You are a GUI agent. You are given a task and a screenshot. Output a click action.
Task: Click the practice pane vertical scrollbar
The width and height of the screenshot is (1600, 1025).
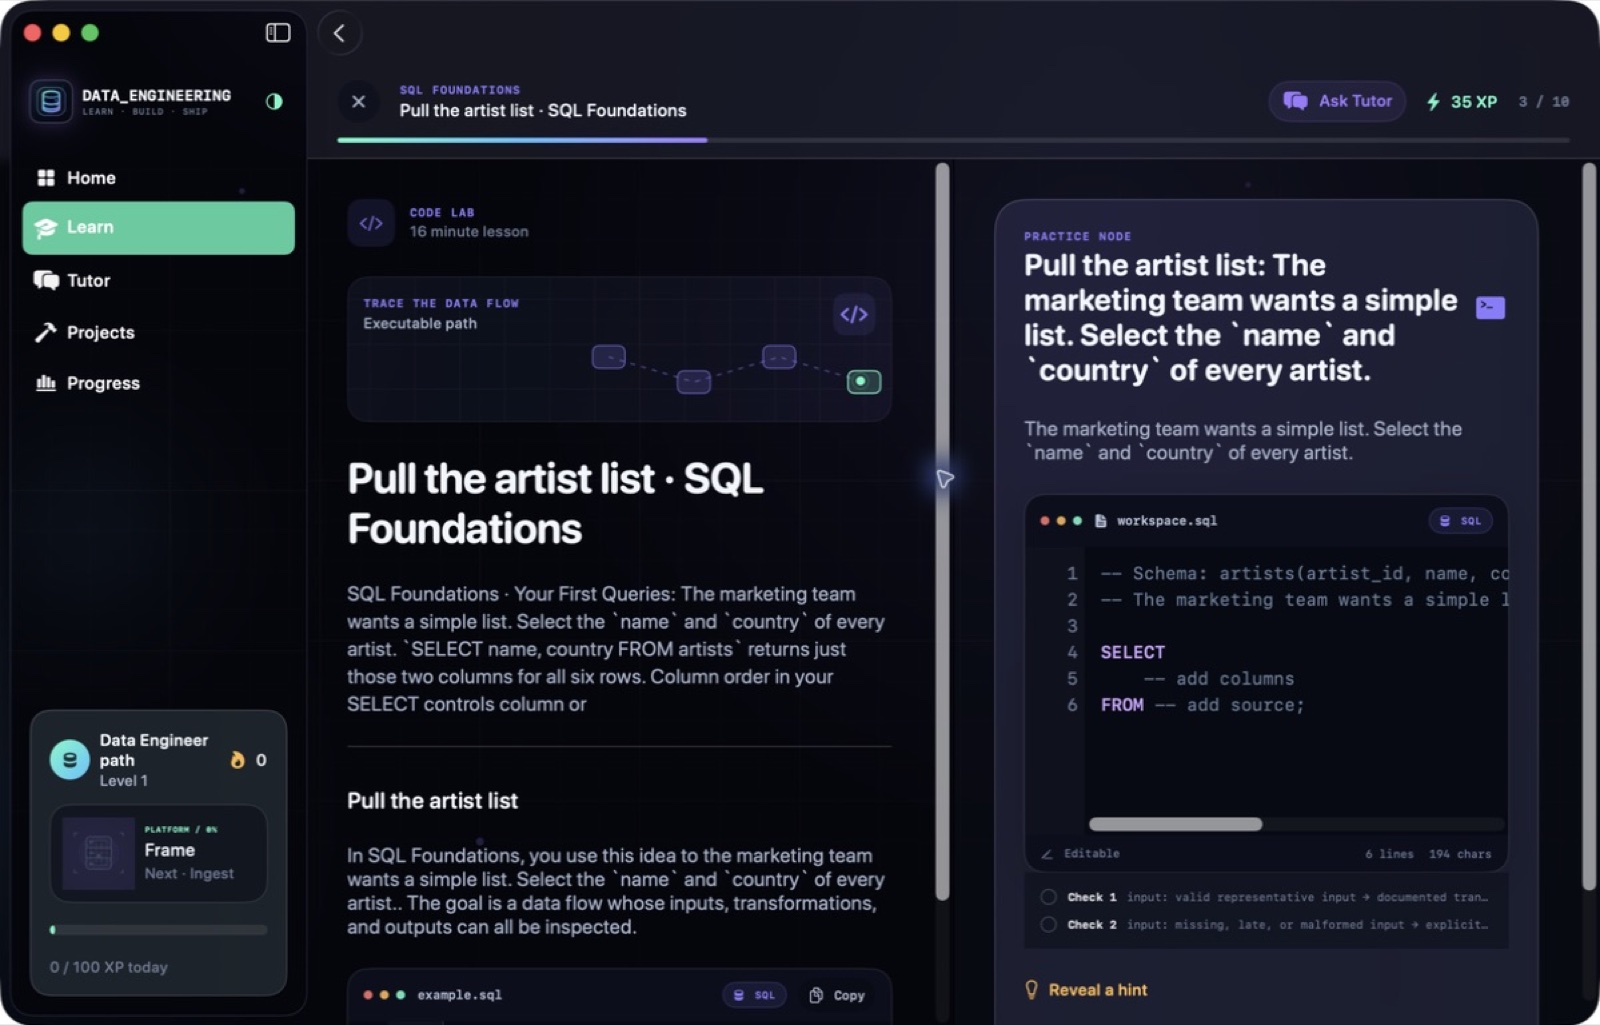[1588, 527]
